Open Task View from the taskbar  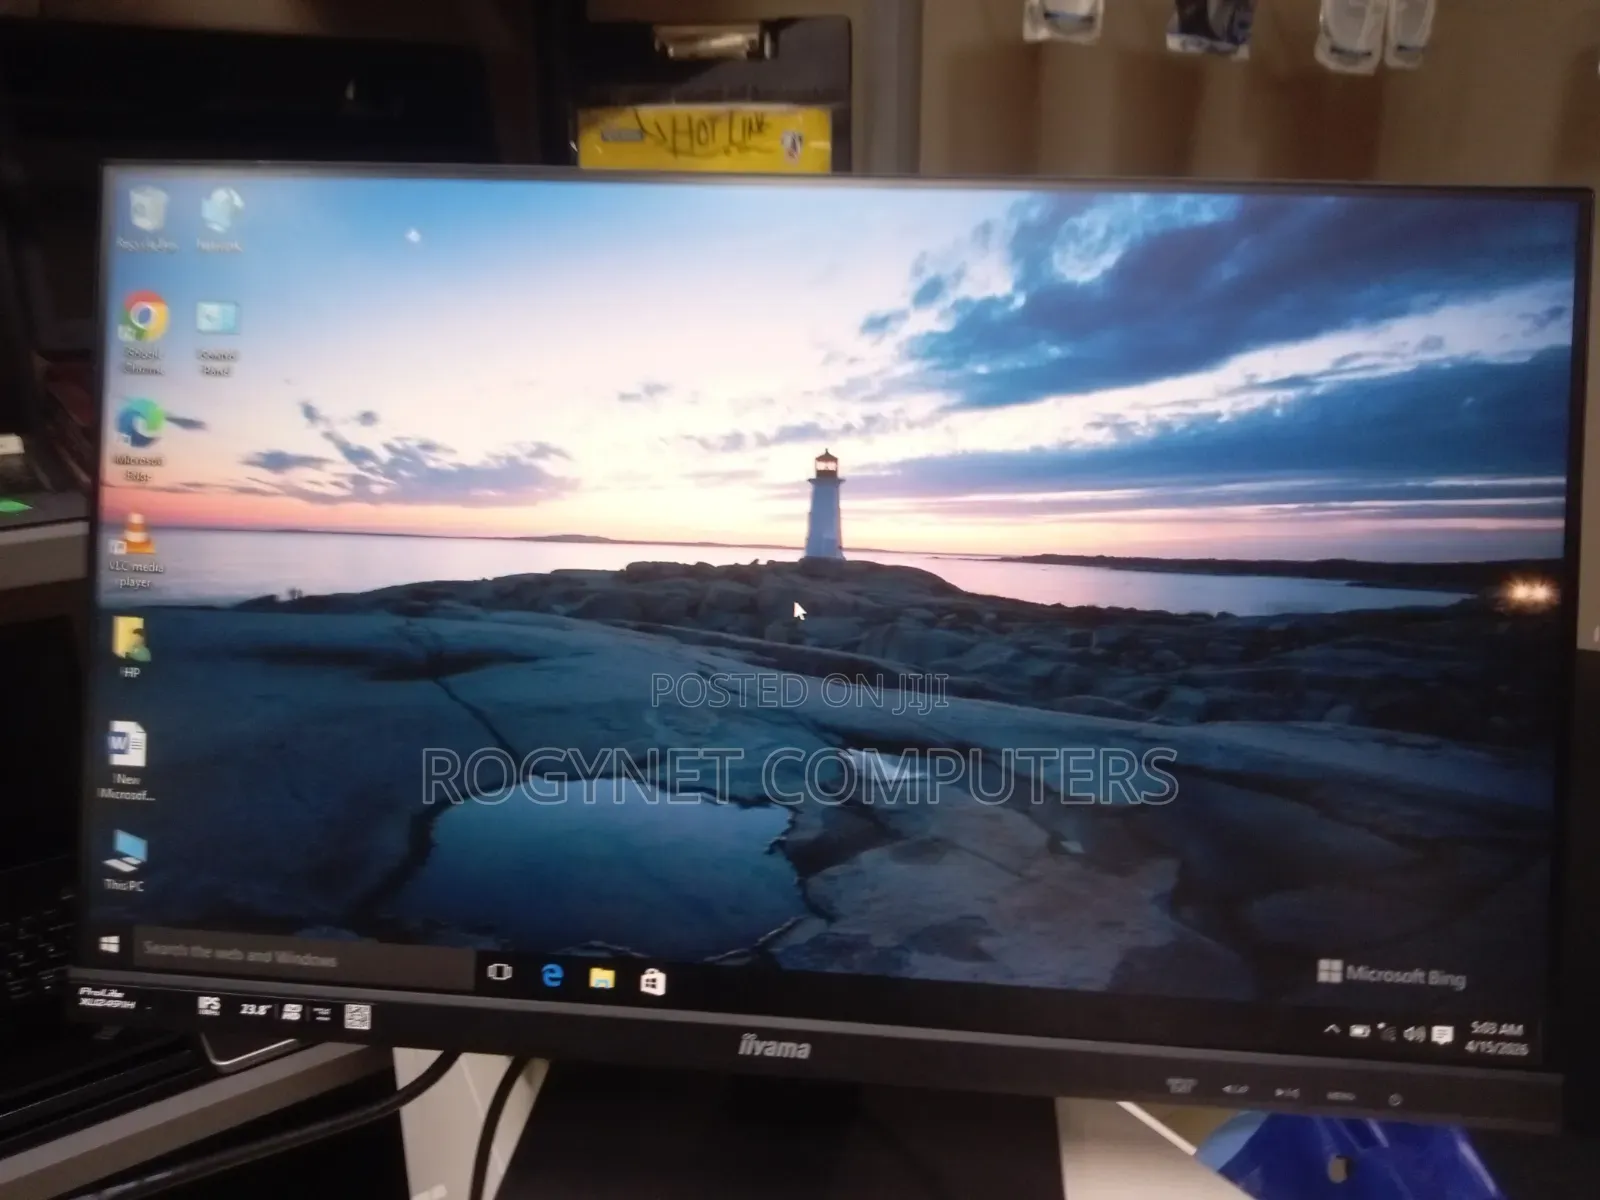pyautogui.click(x=499, y=971)
